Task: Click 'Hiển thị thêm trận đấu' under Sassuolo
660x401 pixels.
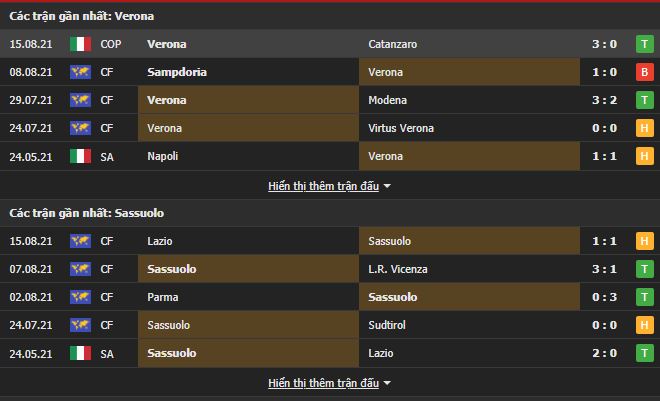Action: click(323, 383)
